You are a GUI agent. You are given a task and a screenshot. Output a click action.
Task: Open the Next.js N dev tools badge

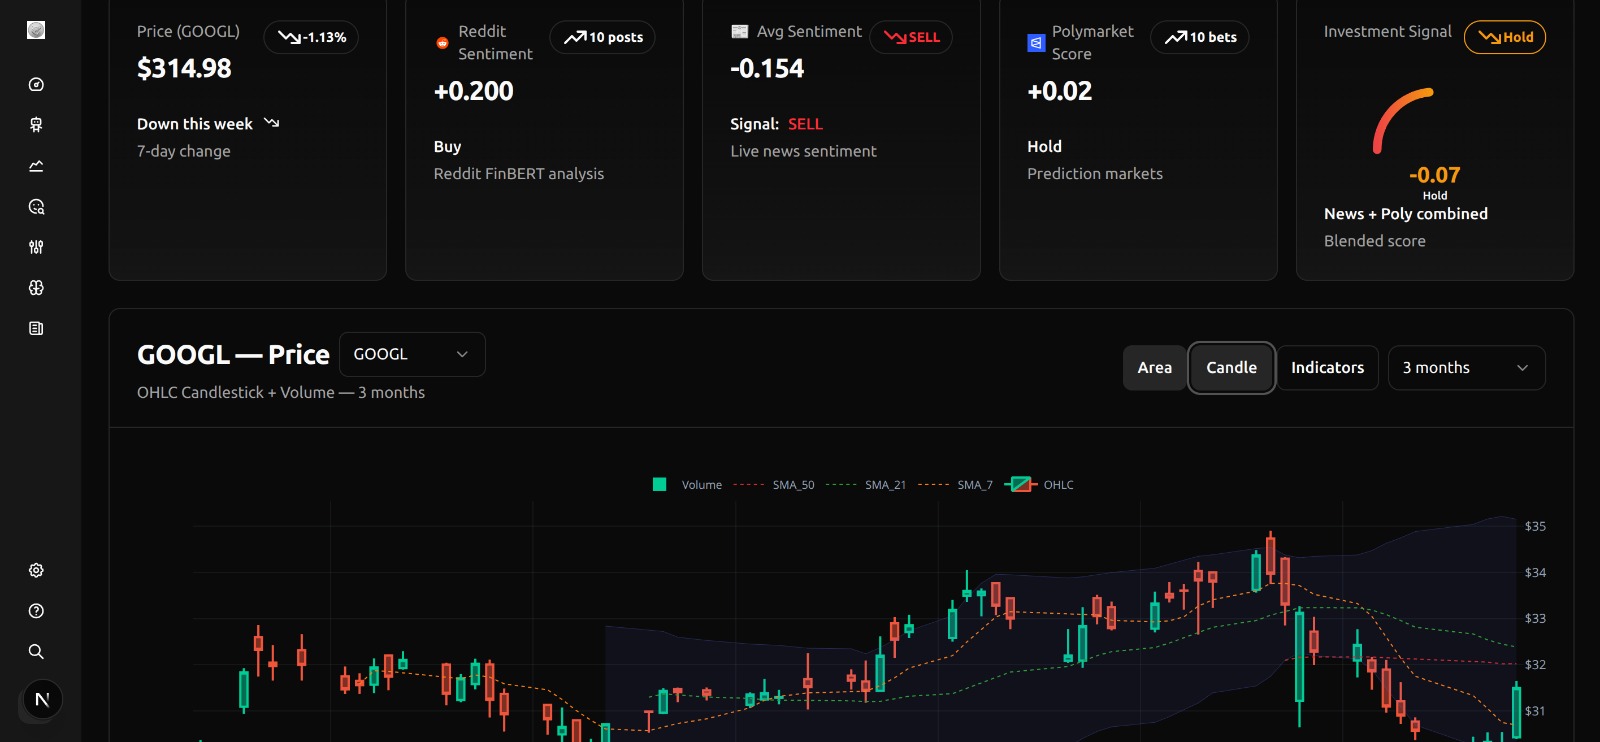tap(42, 700)
